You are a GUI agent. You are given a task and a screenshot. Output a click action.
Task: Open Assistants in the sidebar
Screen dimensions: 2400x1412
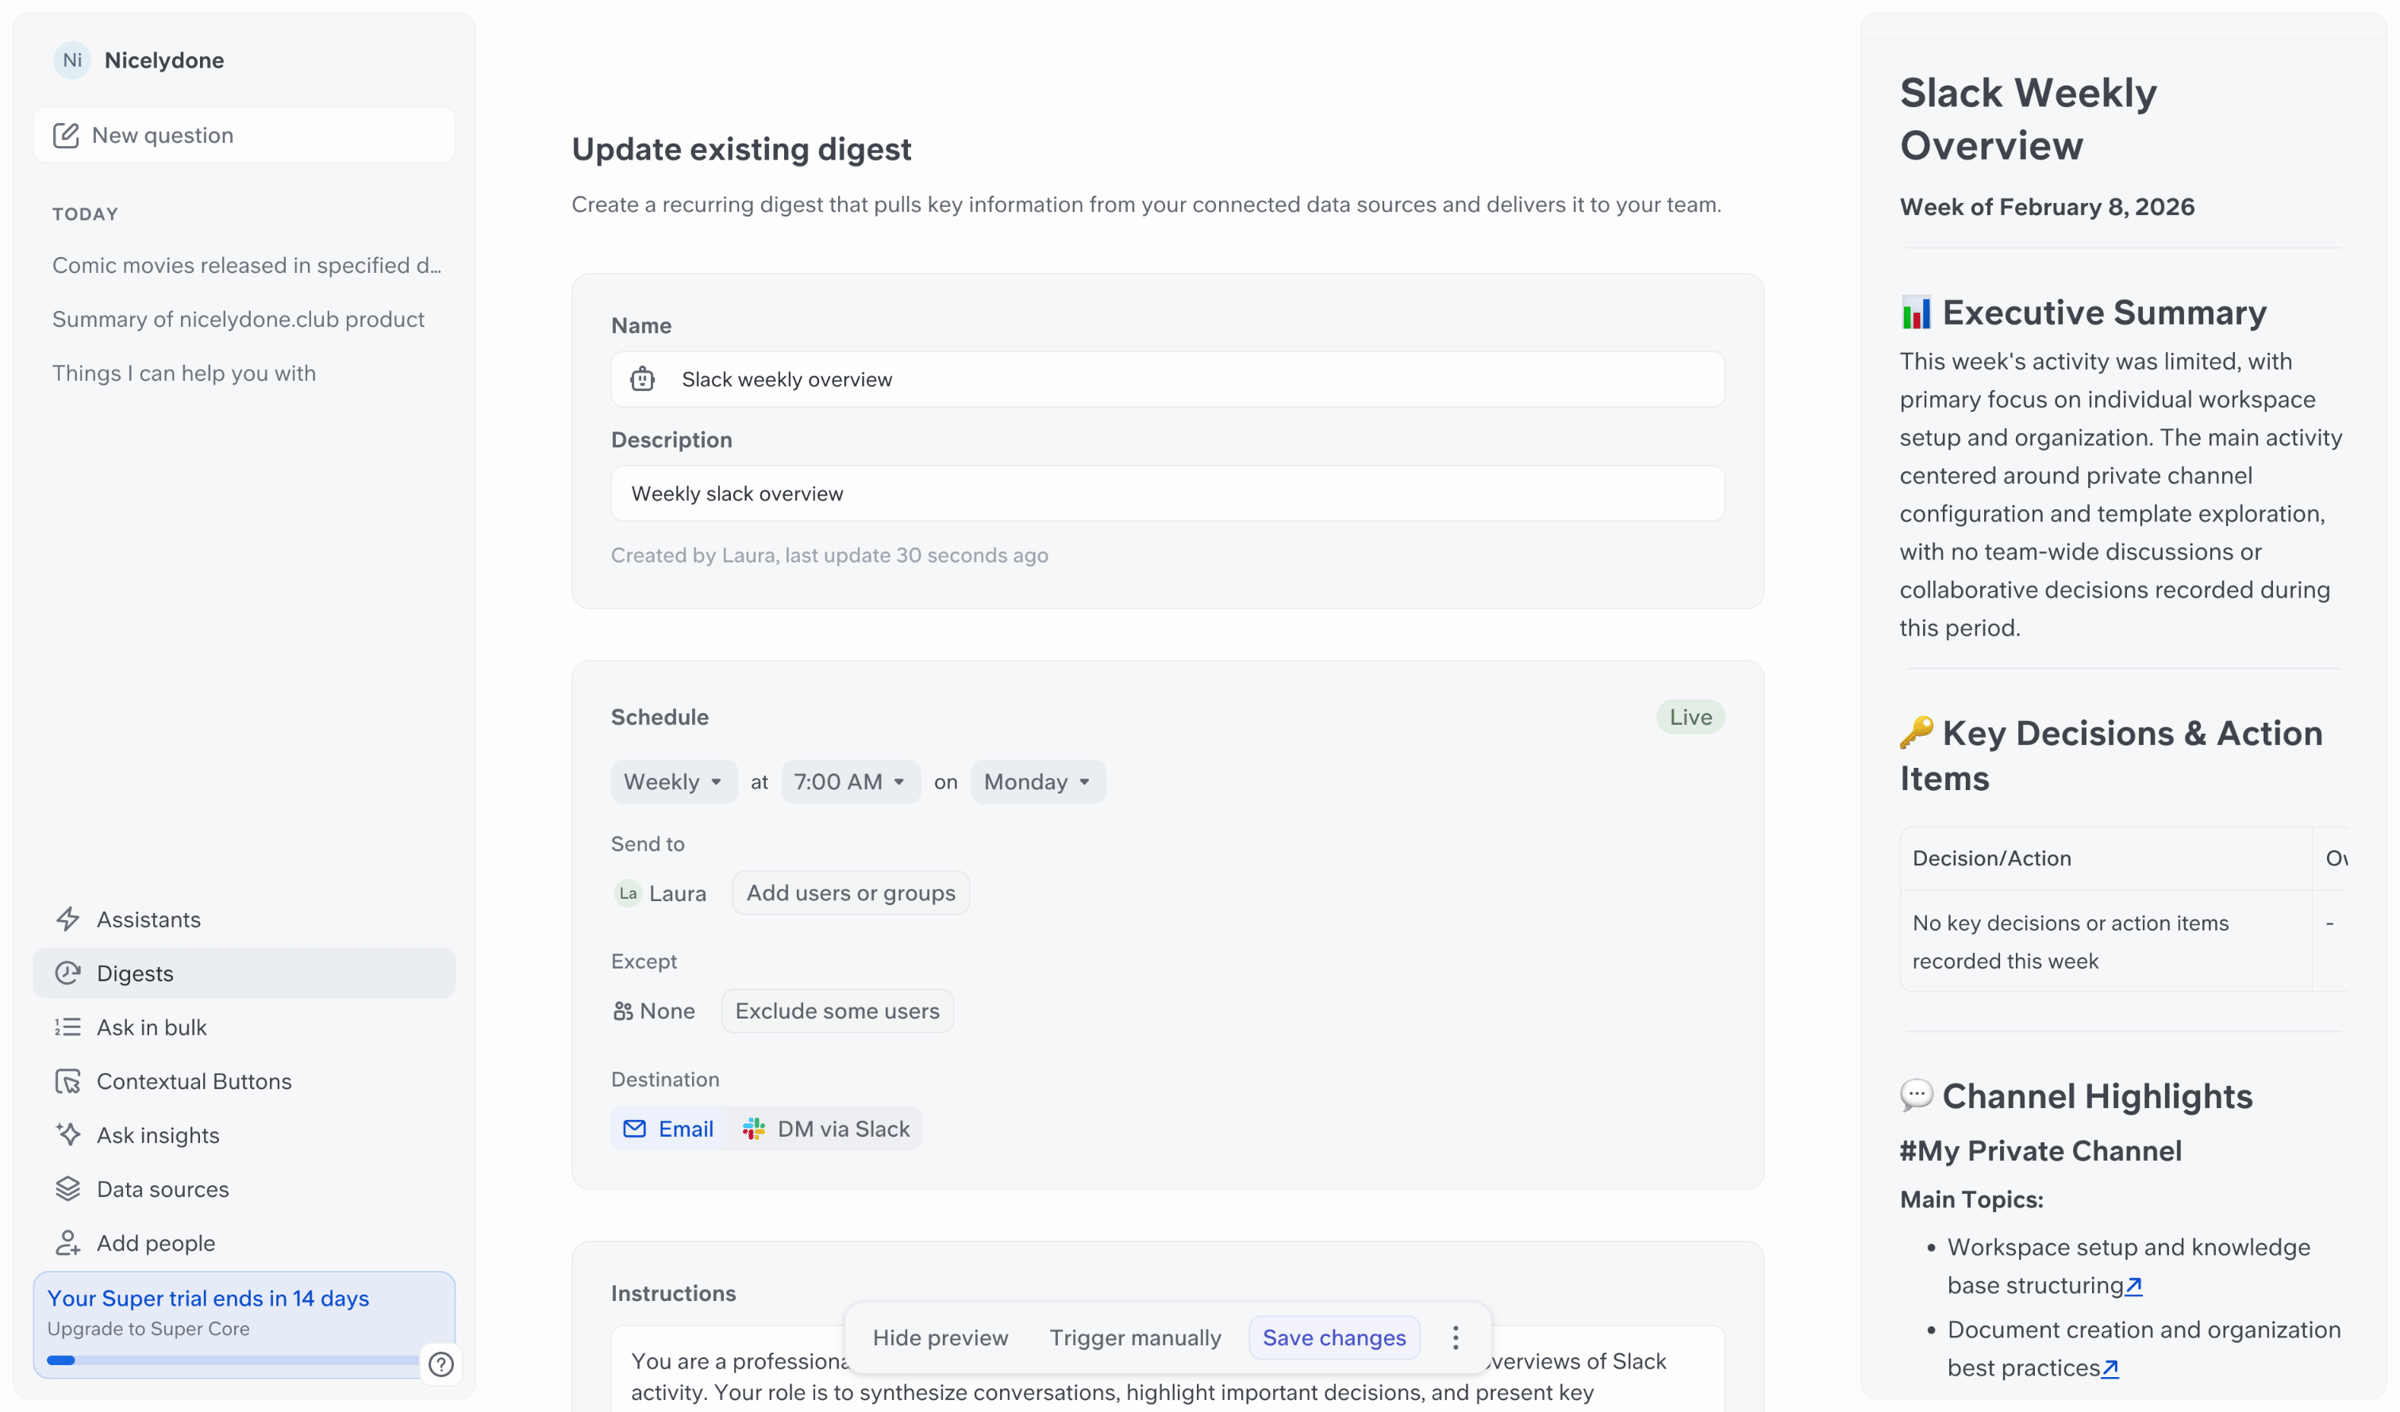244,919
